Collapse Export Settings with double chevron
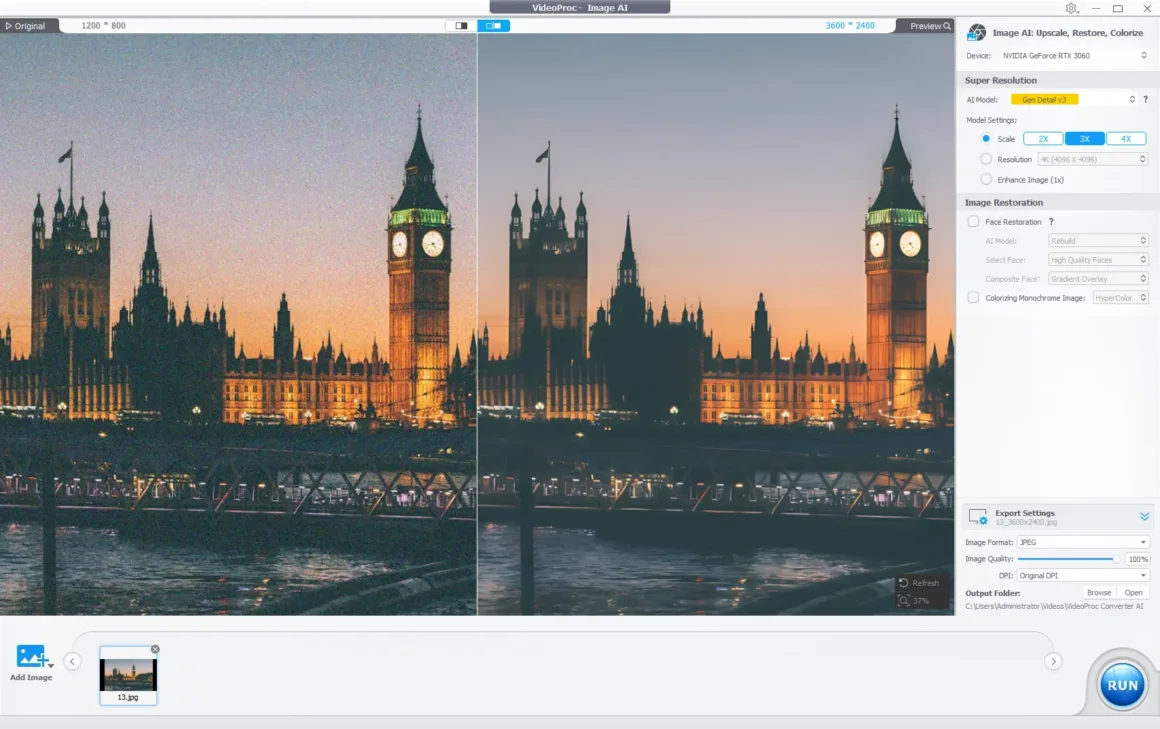Image resolution: width=1160 pixels, height=729 pixels. click(x=1144, y=516)
